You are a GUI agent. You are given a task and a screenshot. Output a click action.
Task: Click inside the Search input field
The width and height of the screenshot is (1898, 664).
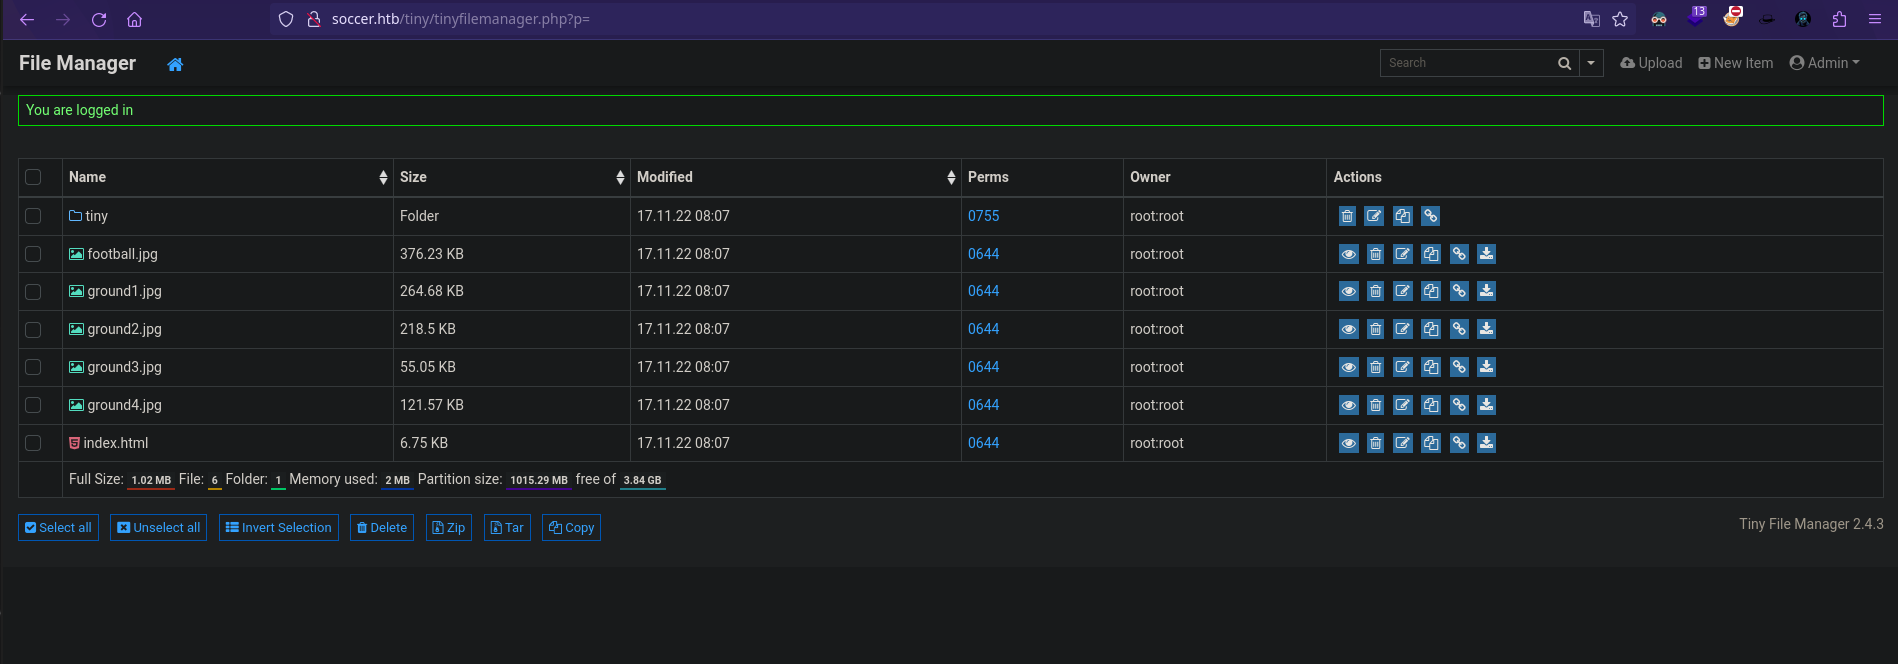(x=1465, y=63)
